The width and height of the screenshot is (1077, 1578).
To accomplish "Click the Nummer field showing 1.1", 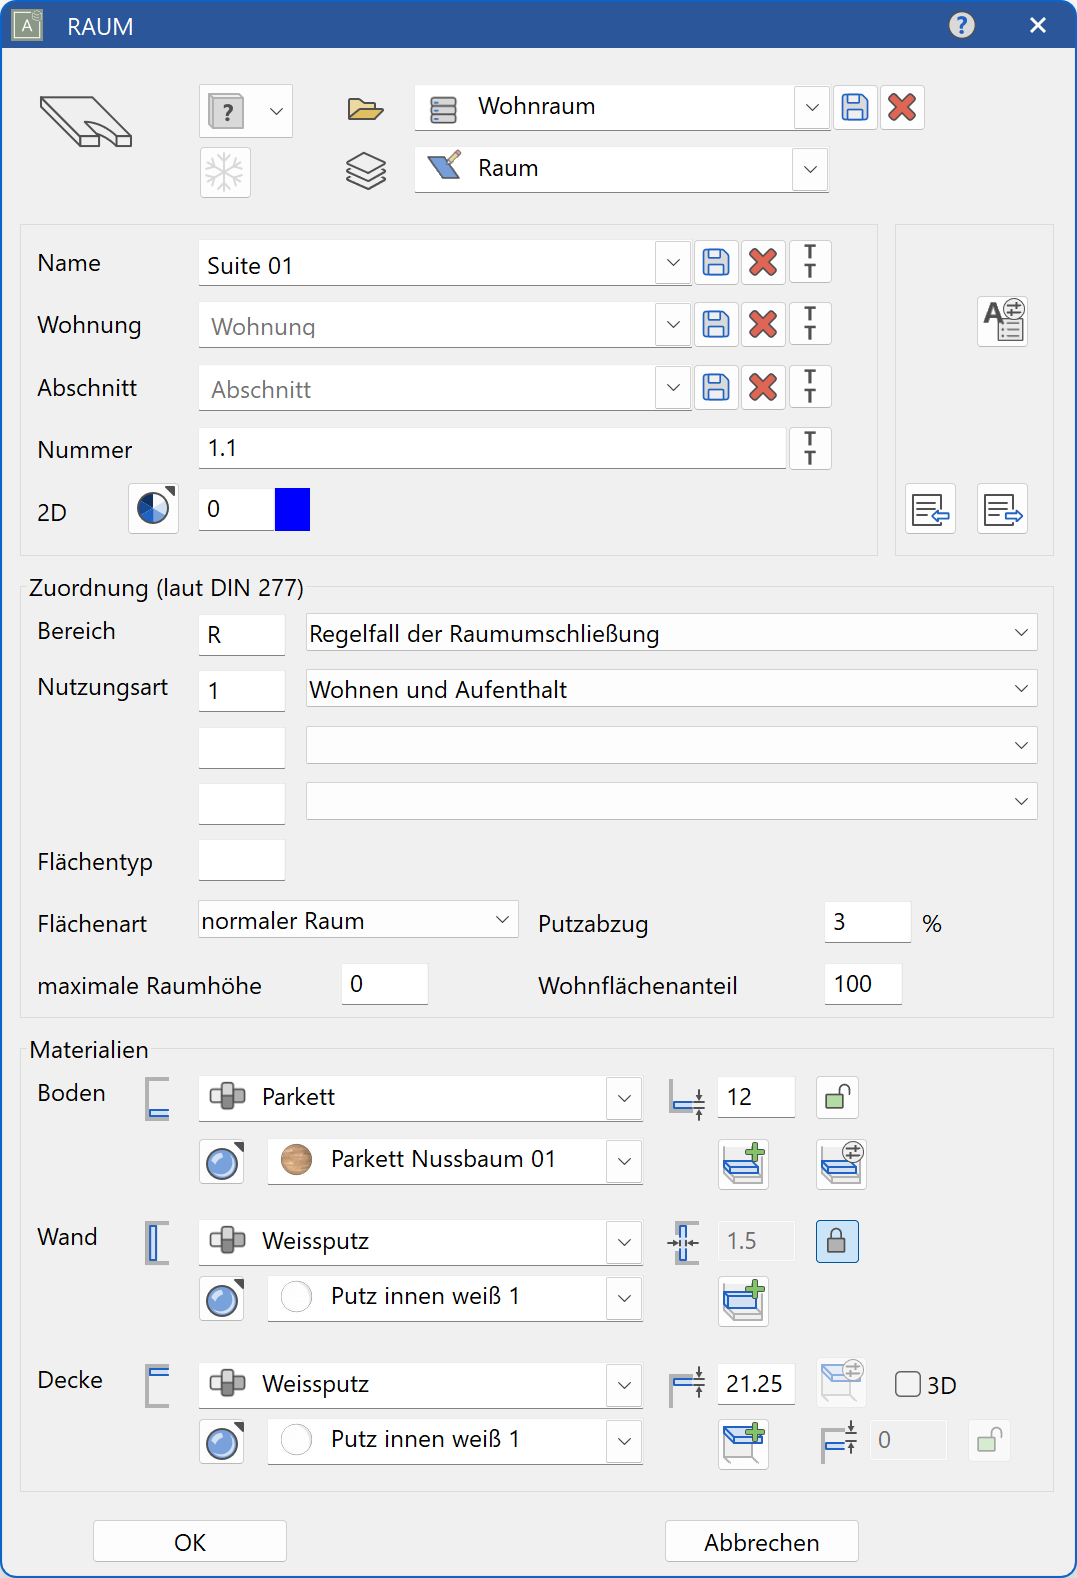I will point(492,449).
